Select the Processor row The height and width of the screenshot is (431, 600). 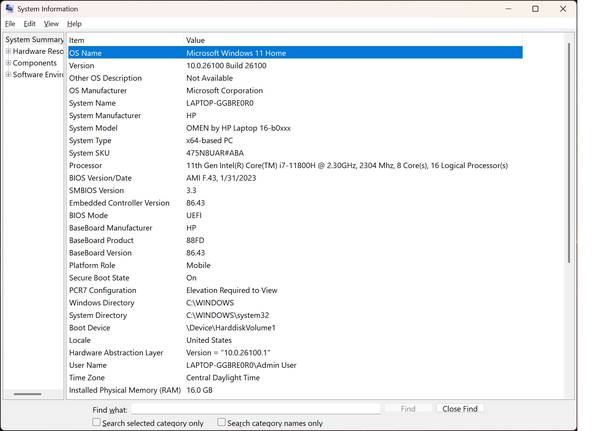[295, 165]
